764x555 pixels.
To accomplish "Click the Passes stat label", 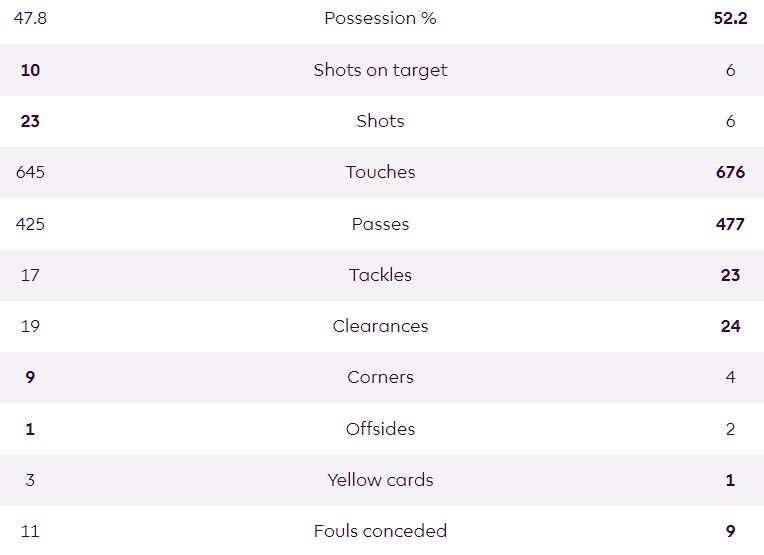I will click(x=380, y=224).
